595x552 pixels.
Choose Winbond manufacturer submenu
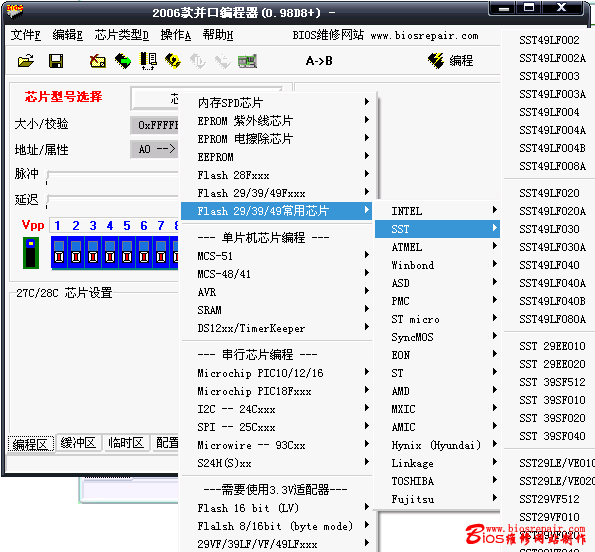[437, 265]
